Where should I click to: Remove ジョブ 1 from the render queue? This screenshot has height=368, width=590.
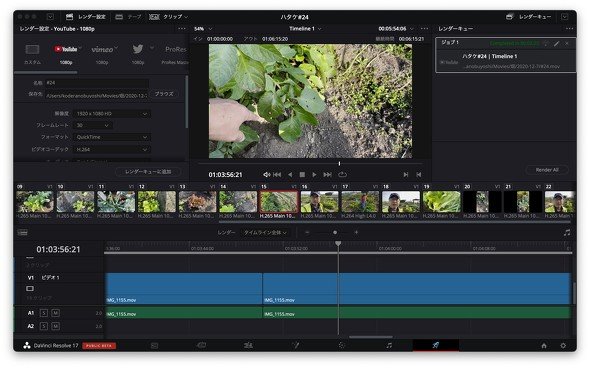[567, 44]
